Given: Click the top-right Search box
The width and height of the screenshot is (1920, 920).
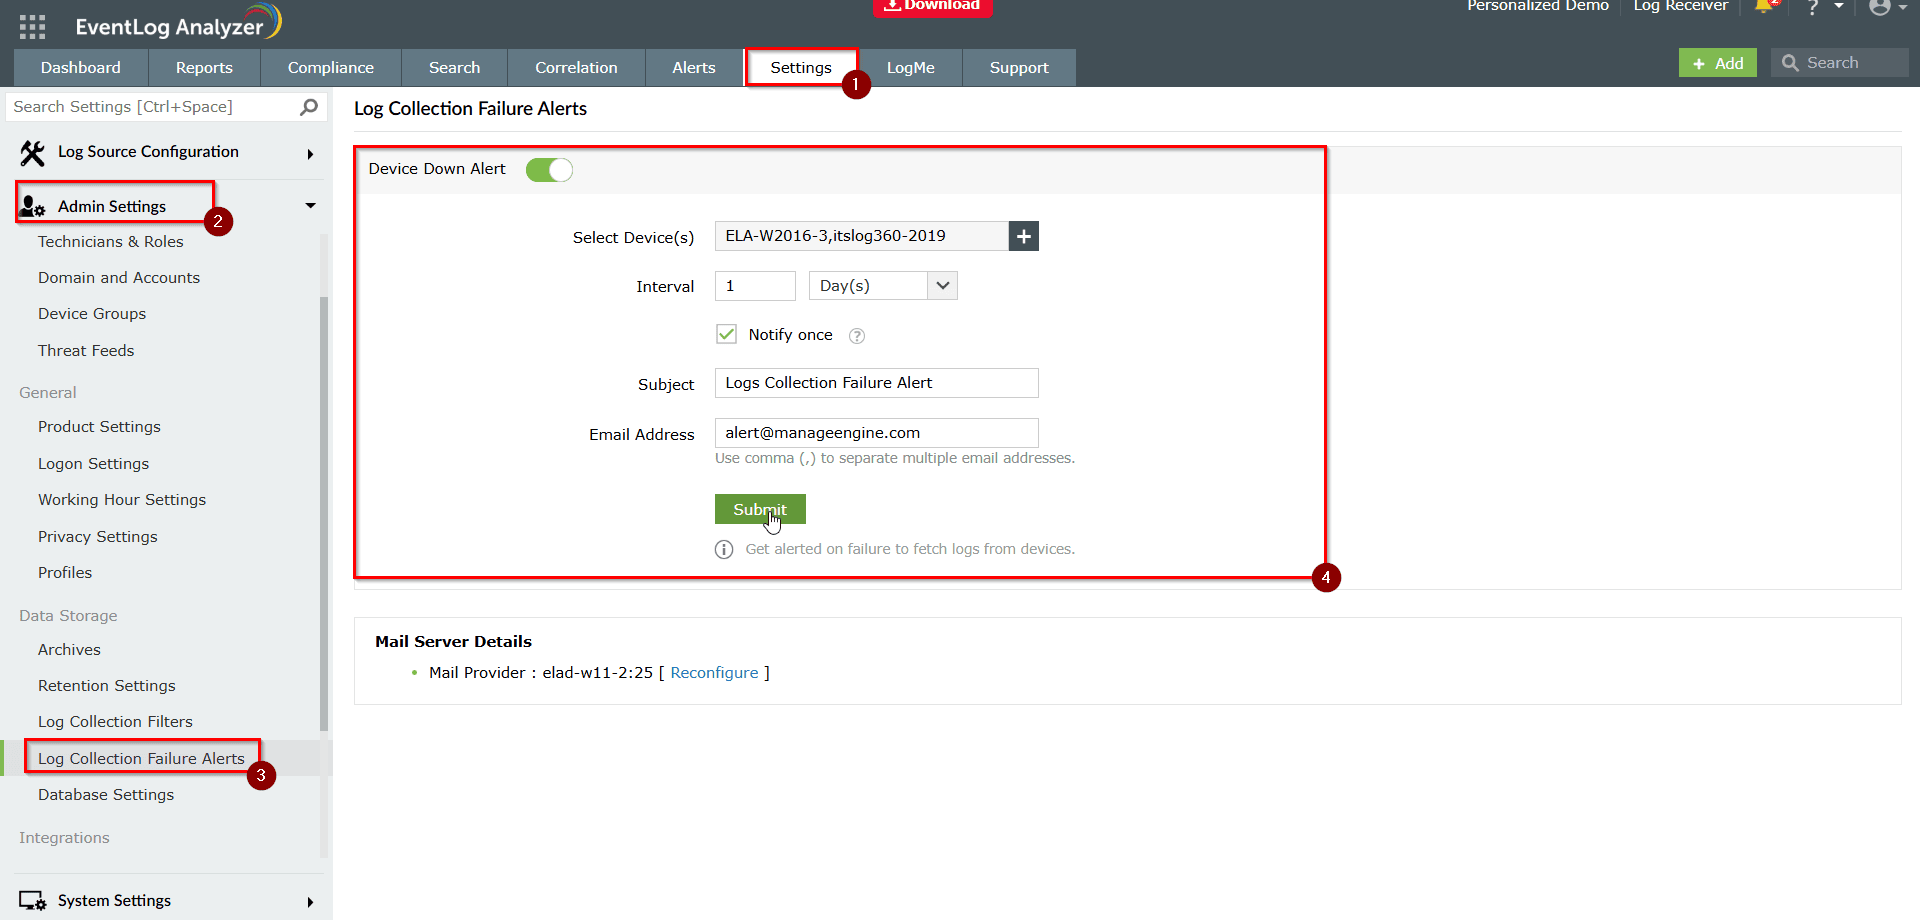Looking at the screenshot, I should 1840,63.
